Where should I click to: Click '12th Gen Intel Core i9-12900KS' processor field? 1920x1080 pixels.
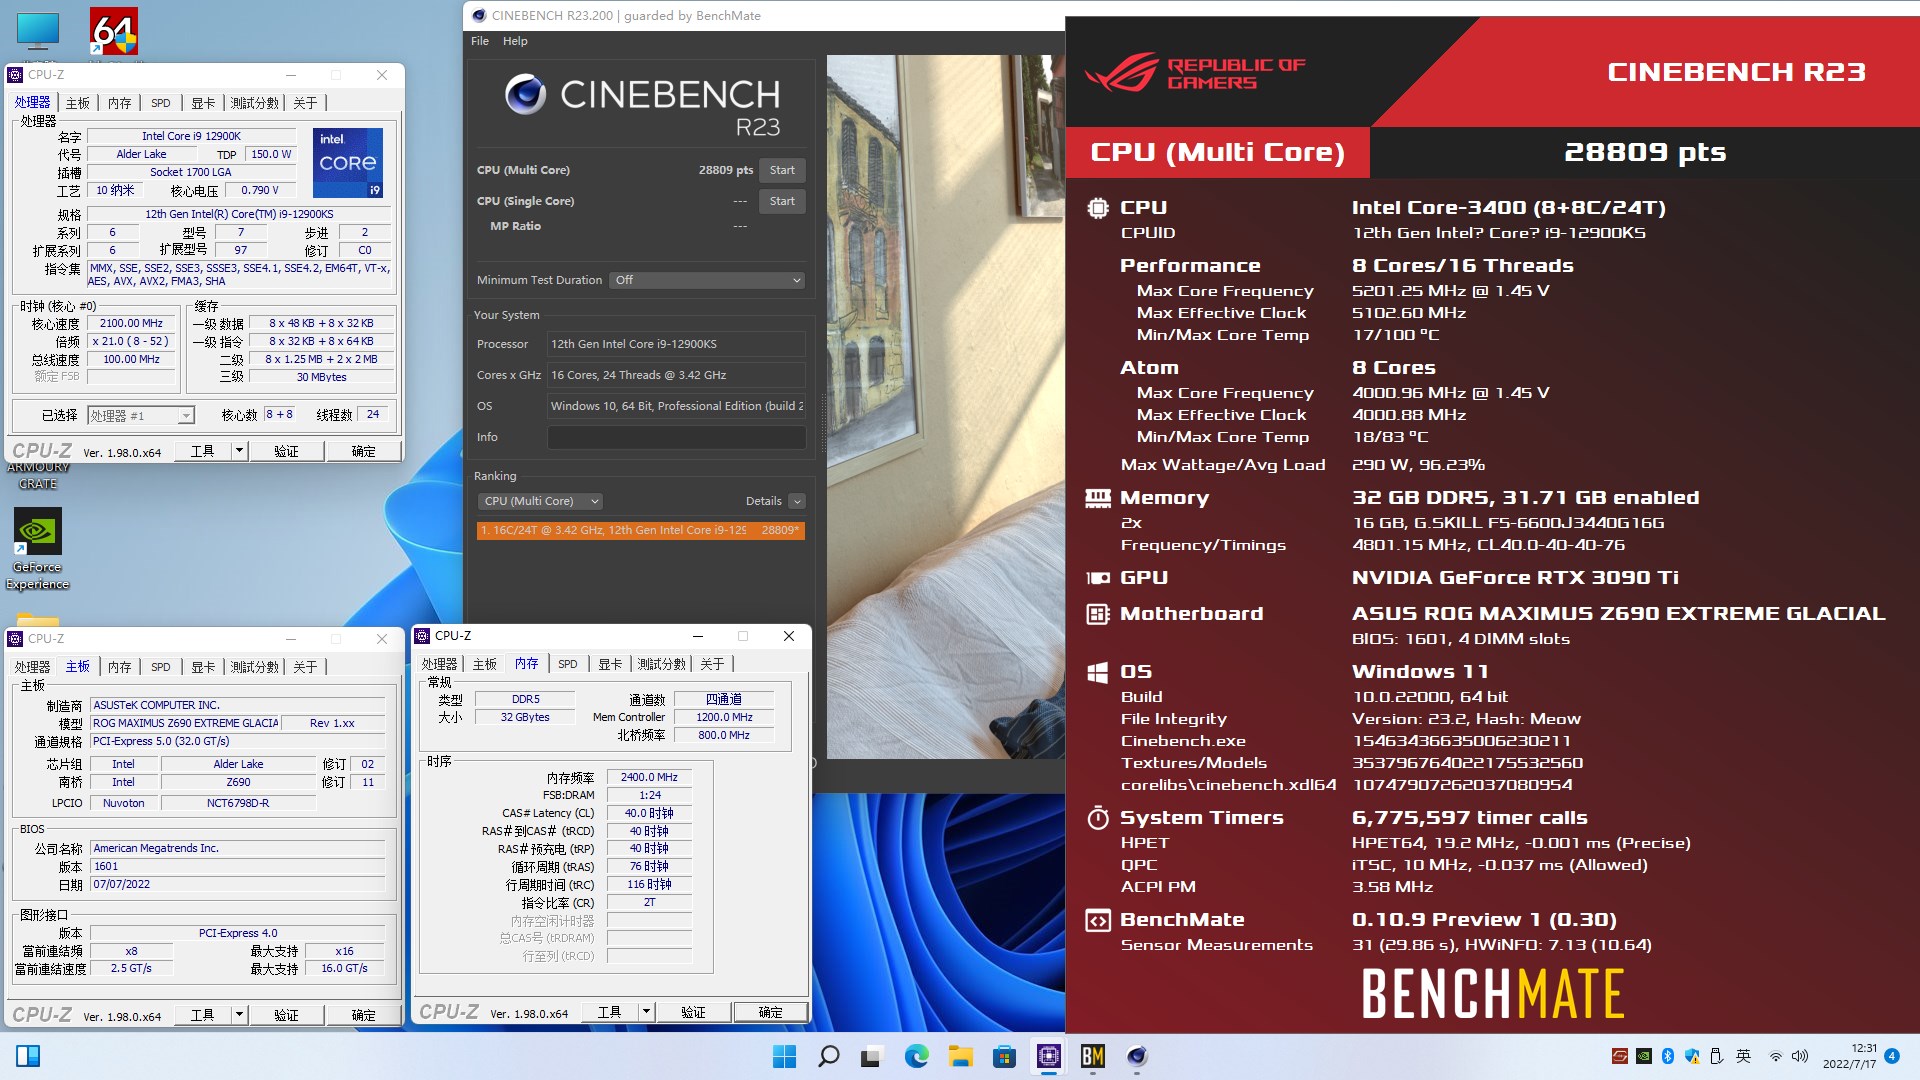(676, 344)
